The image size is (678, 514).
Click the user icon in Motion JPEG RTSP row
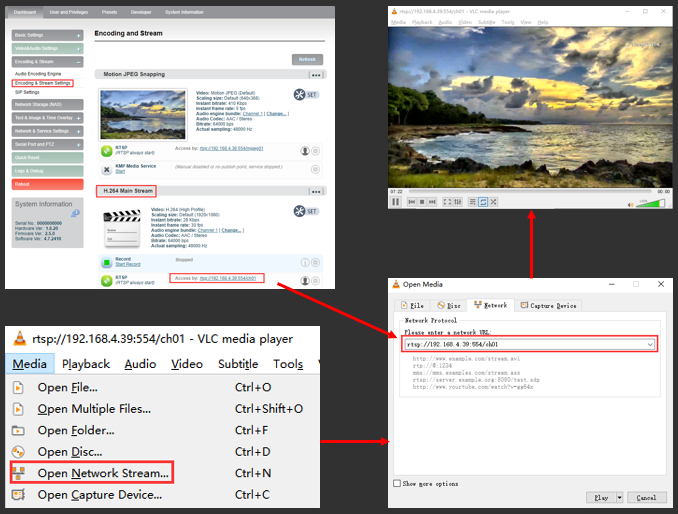[305, 151]
